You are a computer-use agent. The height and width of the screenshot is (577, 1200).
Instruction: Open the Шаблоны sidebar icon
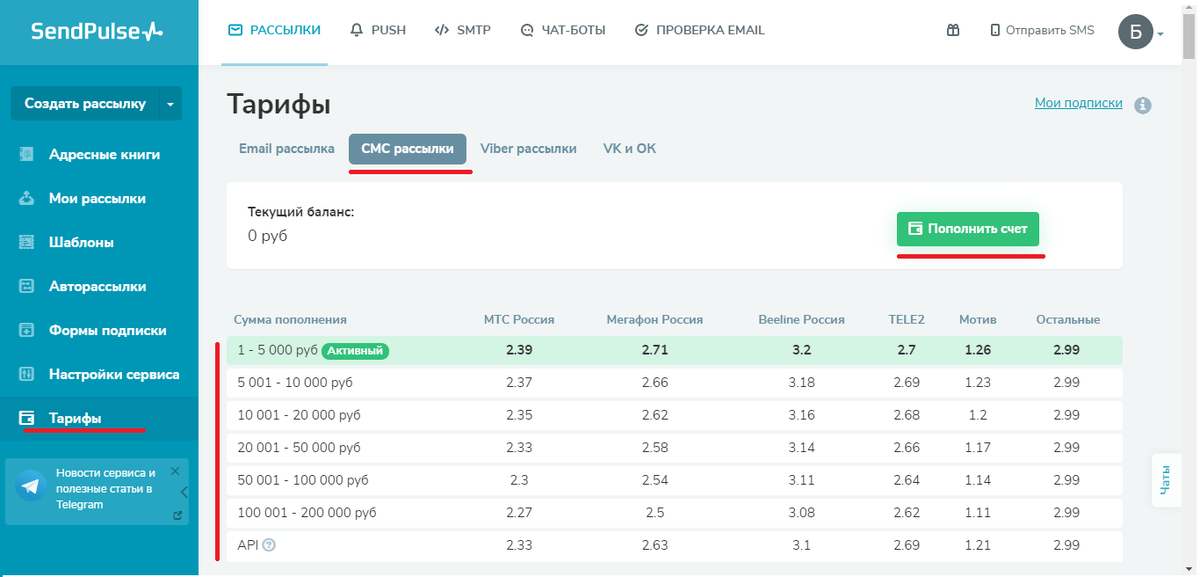pos(28,243)
